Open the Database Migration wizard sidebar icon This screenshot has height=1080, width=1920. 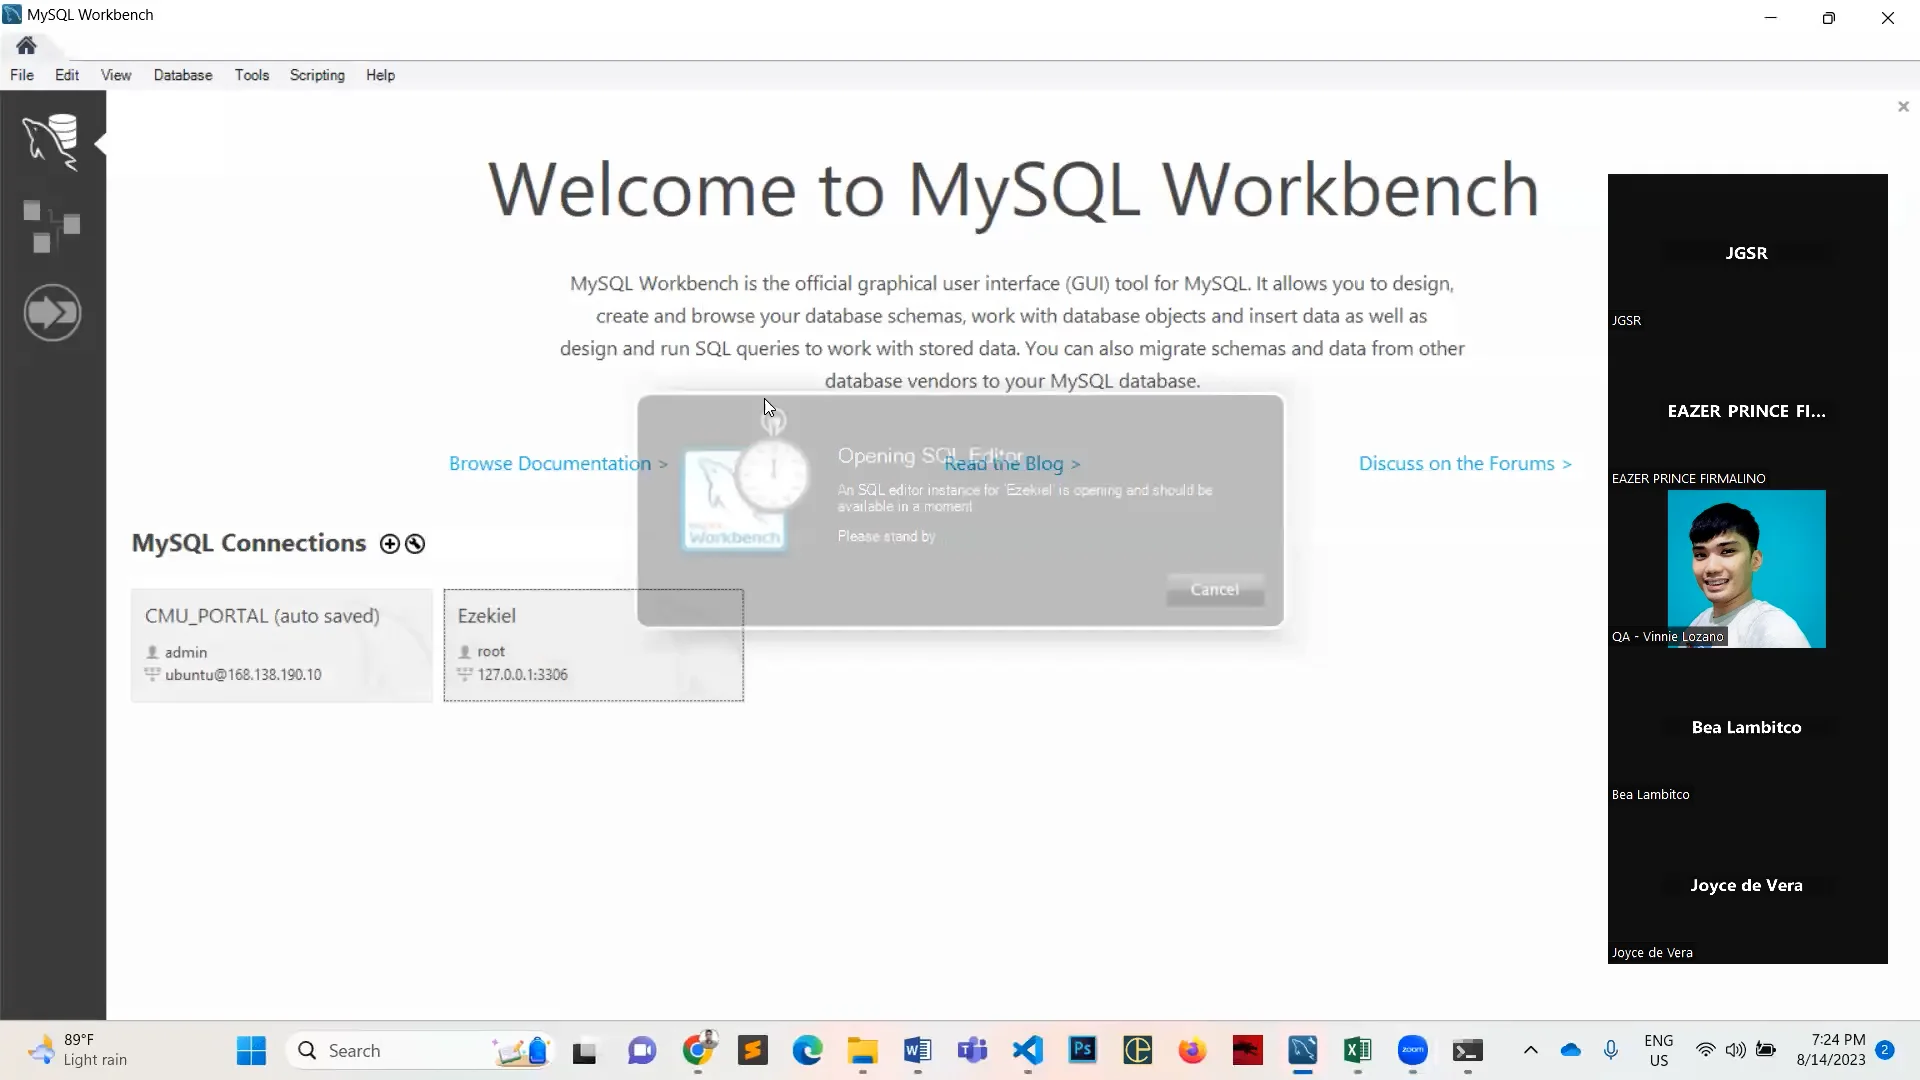(x=52, y=312)
